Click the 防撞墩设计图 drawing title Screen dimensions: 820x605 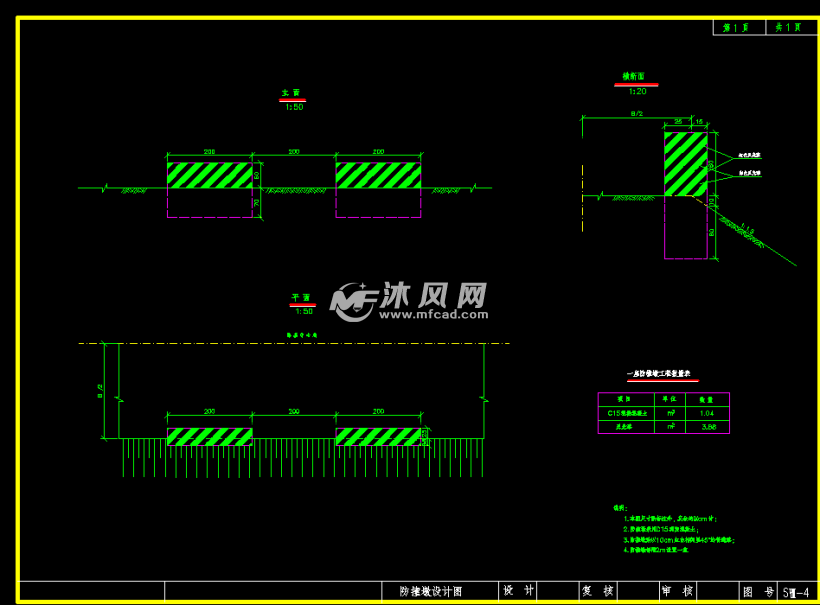click(430, 591)
